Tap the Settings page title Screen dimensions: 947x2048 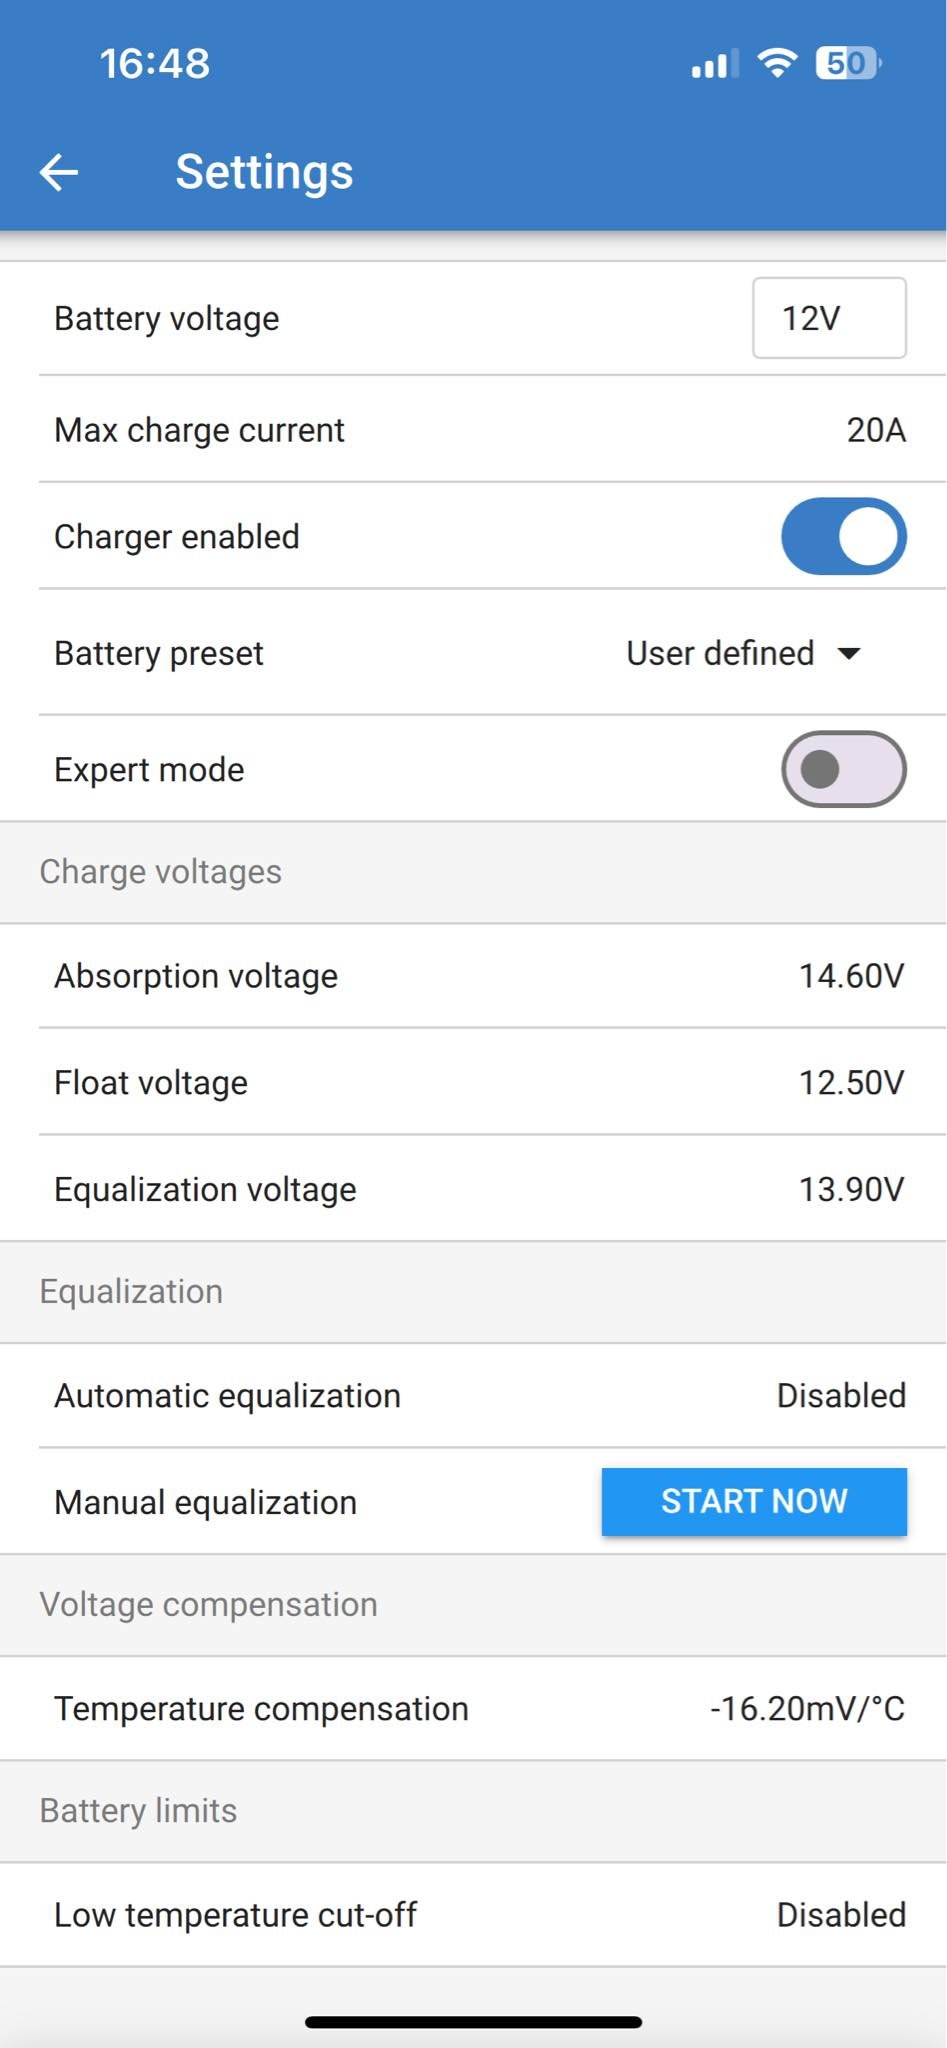click(x=264, y=172)
